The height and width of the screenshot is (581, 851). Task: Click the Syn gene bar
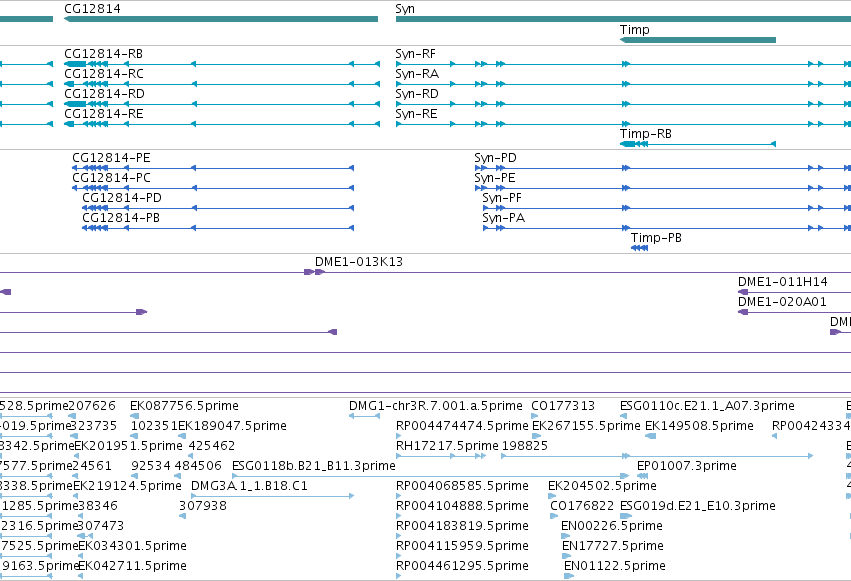(623, 19)
